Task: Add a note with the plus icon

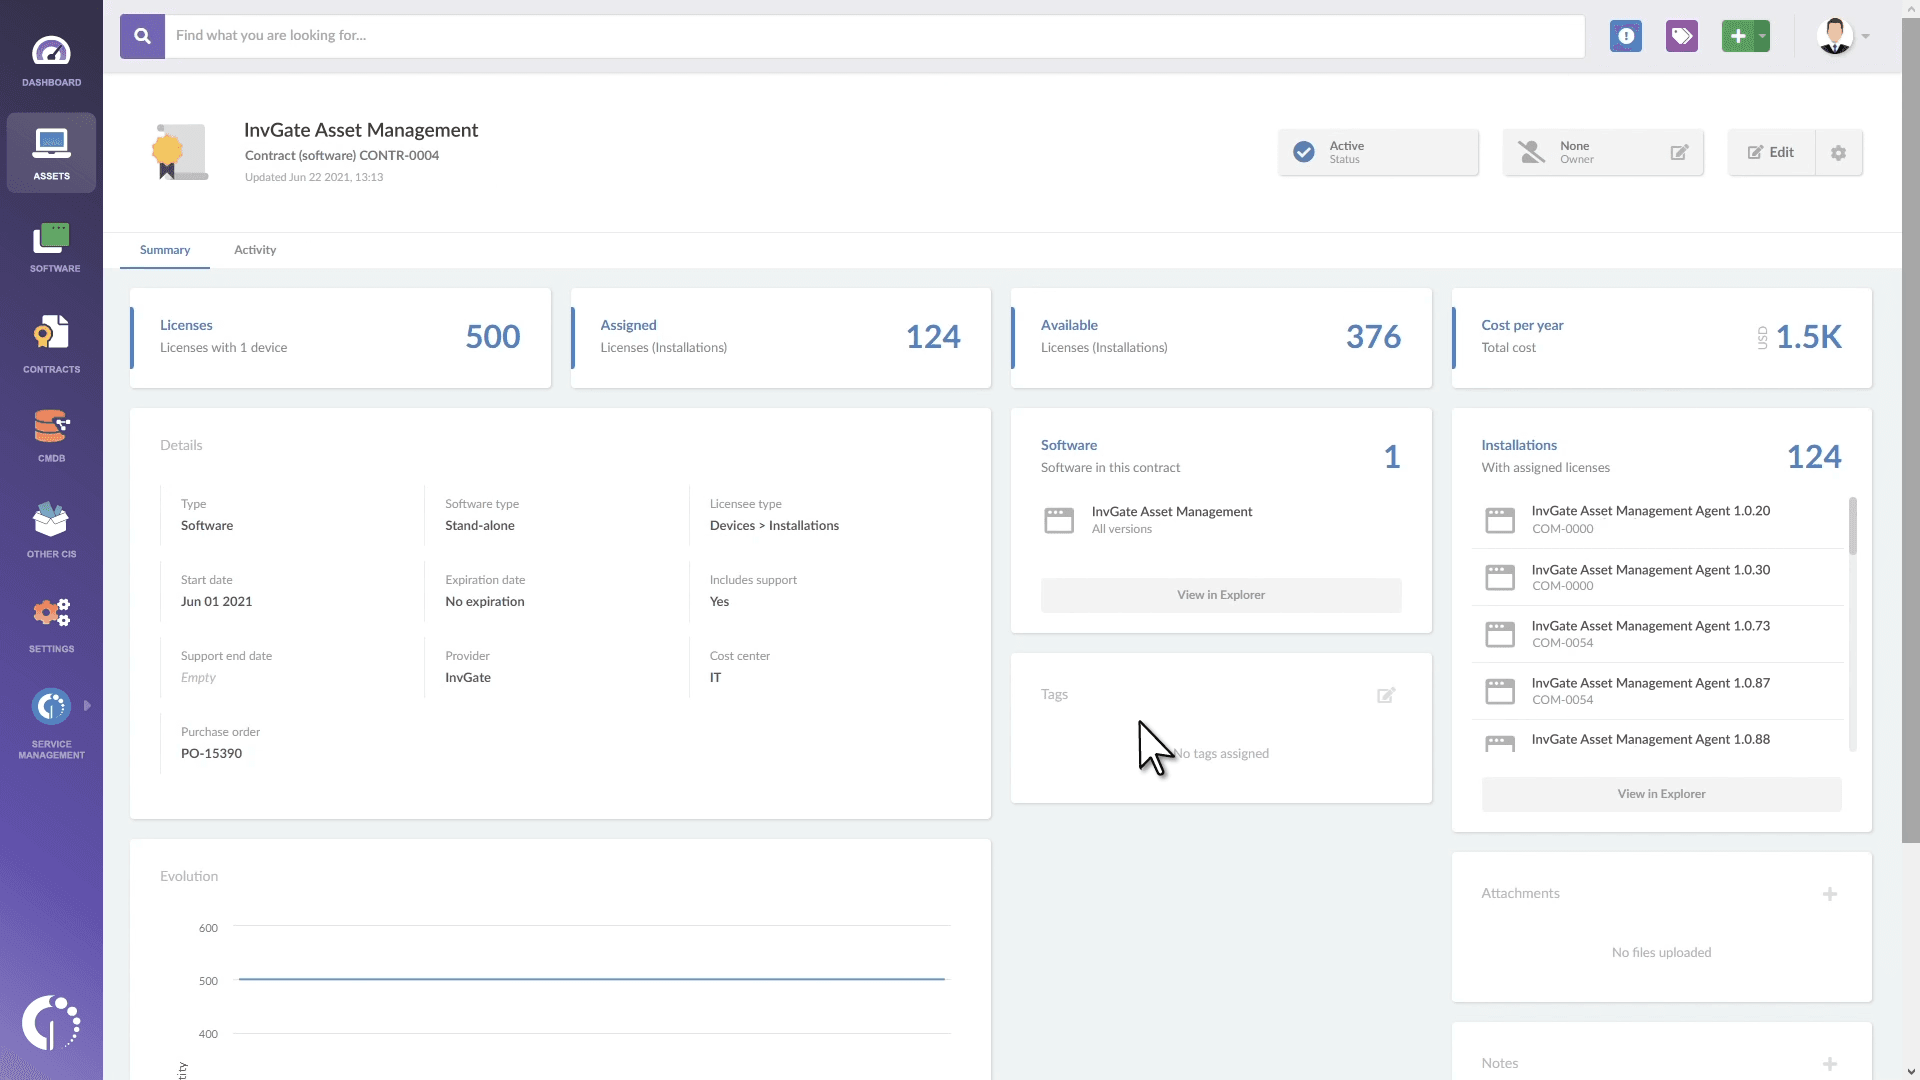Action: 1830,1064
